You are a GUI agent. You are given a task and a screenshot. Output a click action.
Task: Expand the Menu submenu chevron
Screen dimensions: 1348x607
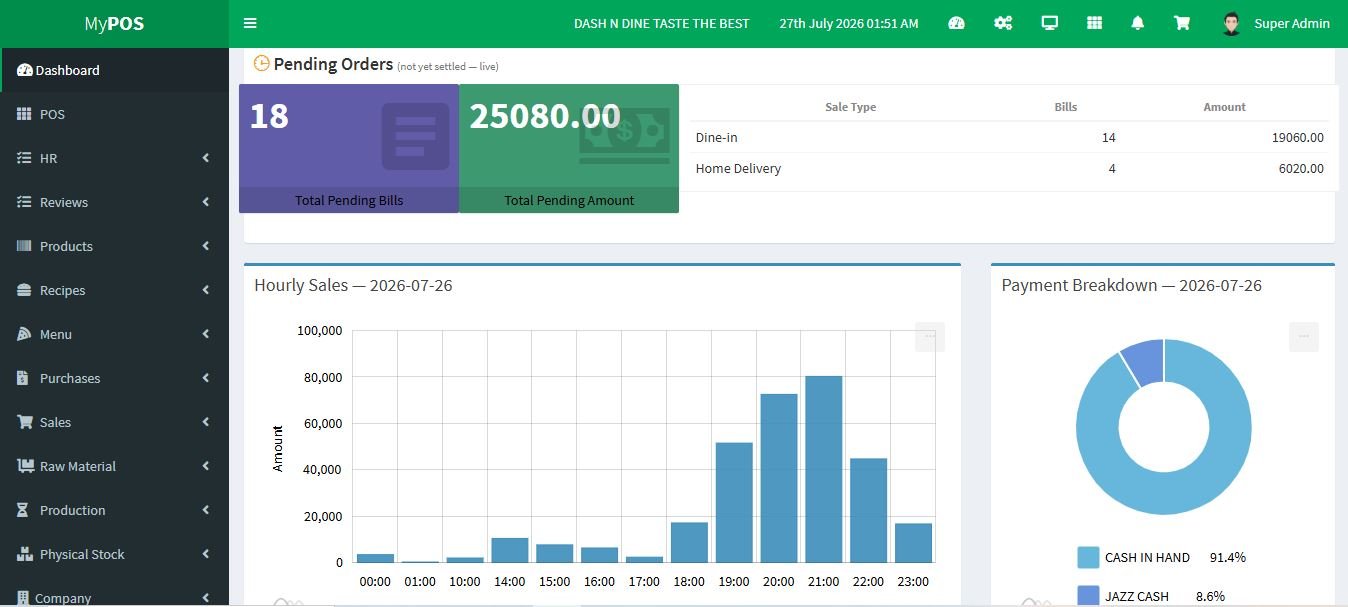pyautogui.click(x=206, y=334)
